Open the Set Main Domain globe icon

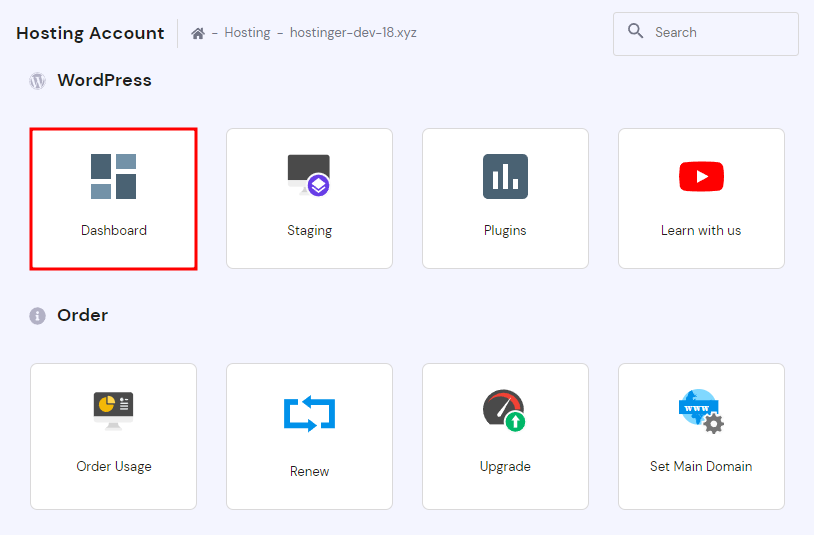click(x=700, y=410)
